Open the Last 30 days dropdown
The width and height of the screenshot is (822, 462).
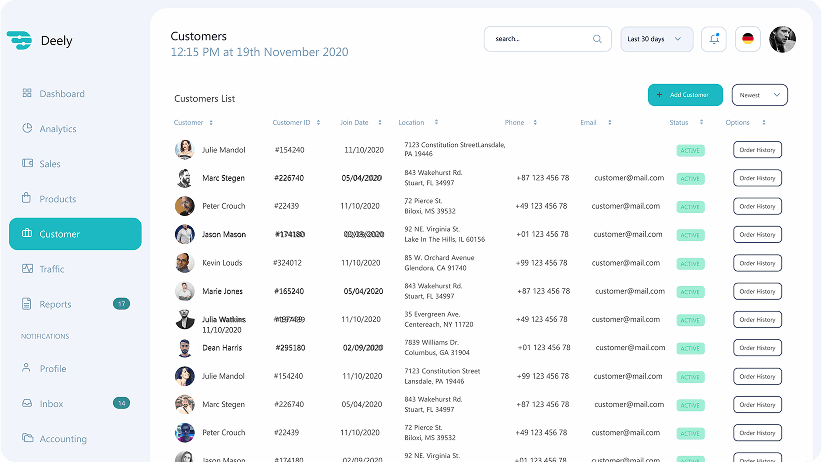[x=657, y=39]
